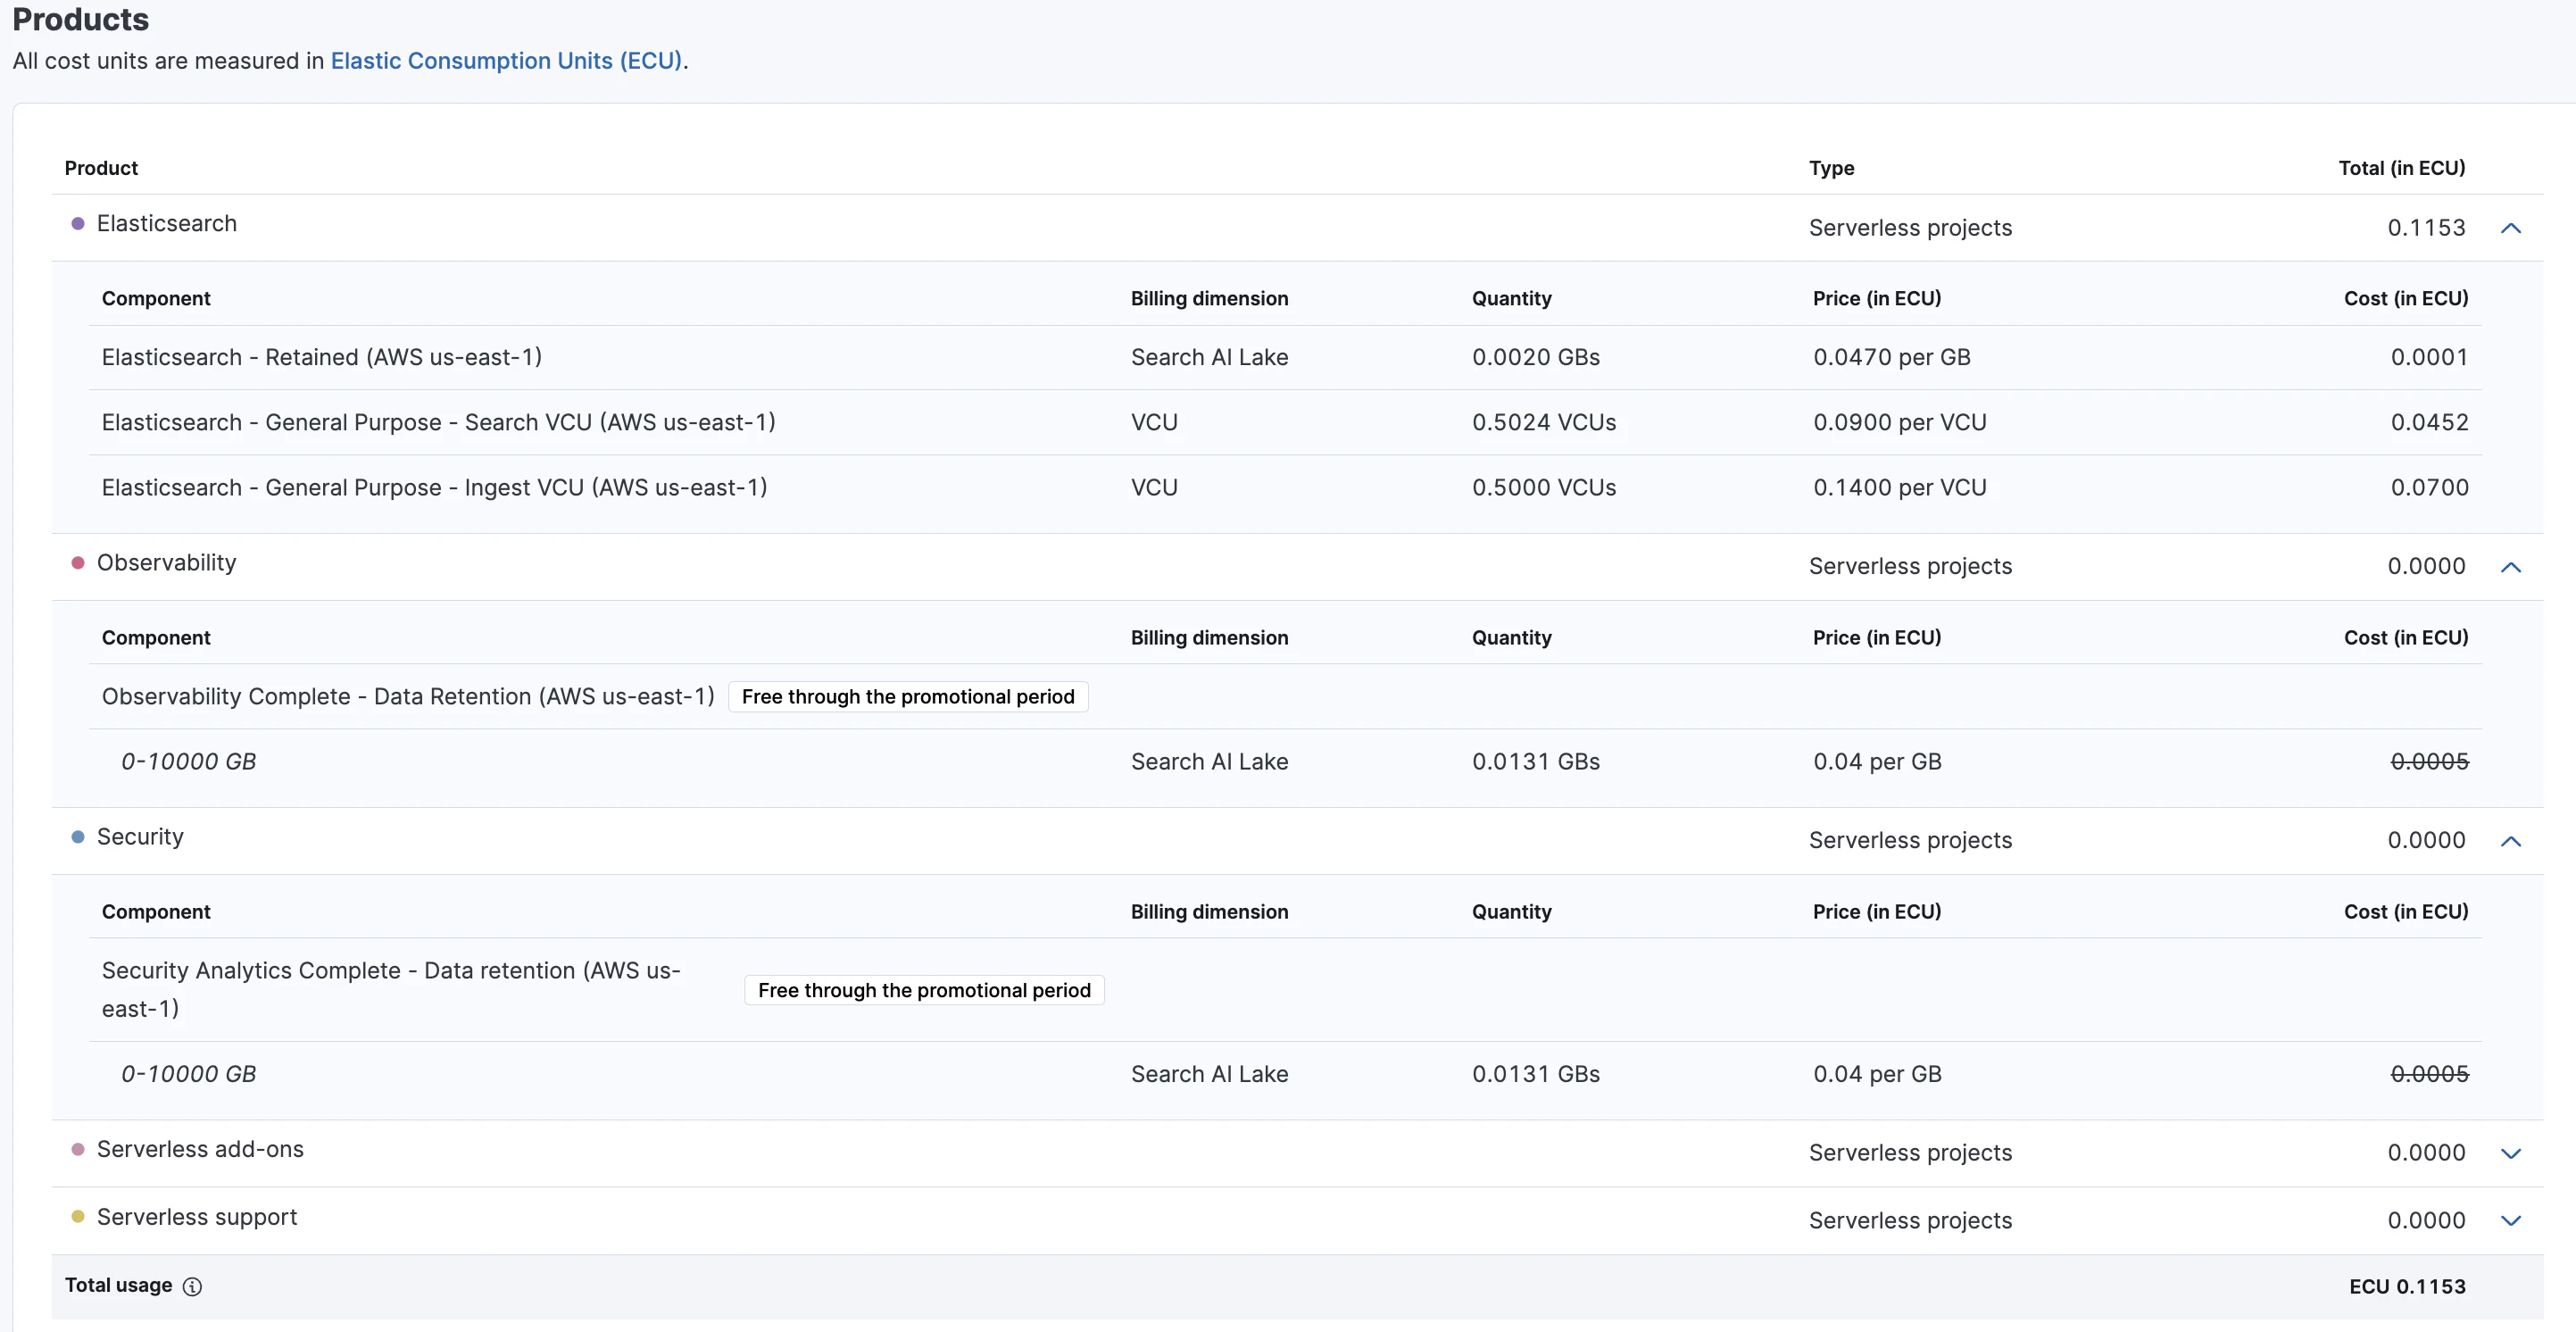Open the Elastic Consumption Units (ECU) link

506,61
